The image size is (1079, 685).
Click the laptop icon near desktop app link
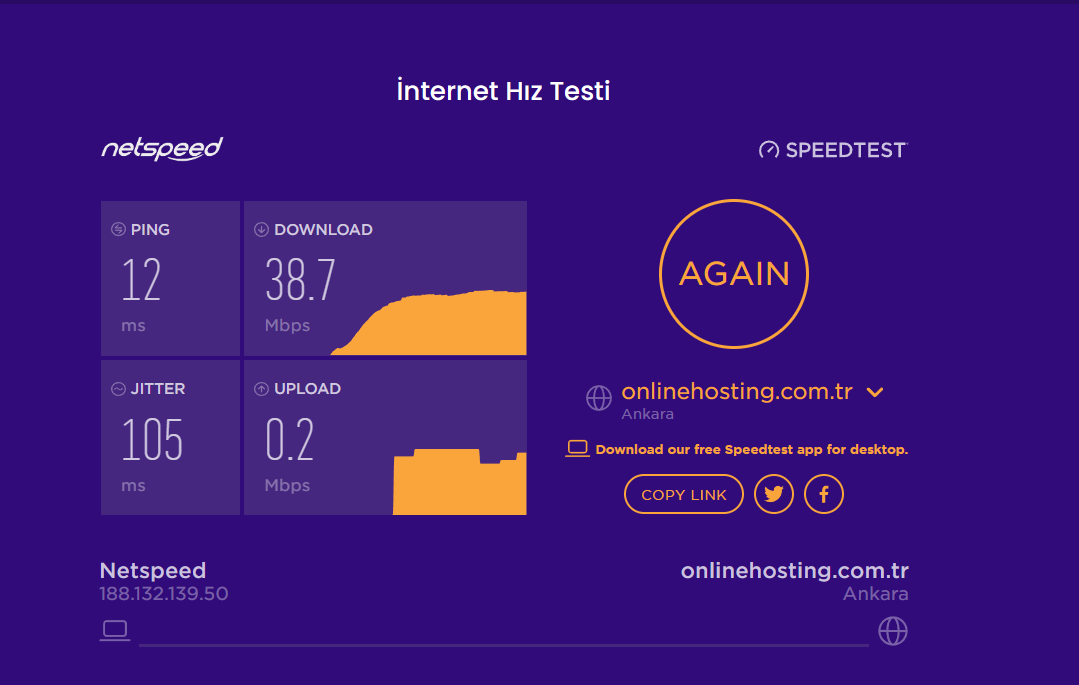click(577, 448)
